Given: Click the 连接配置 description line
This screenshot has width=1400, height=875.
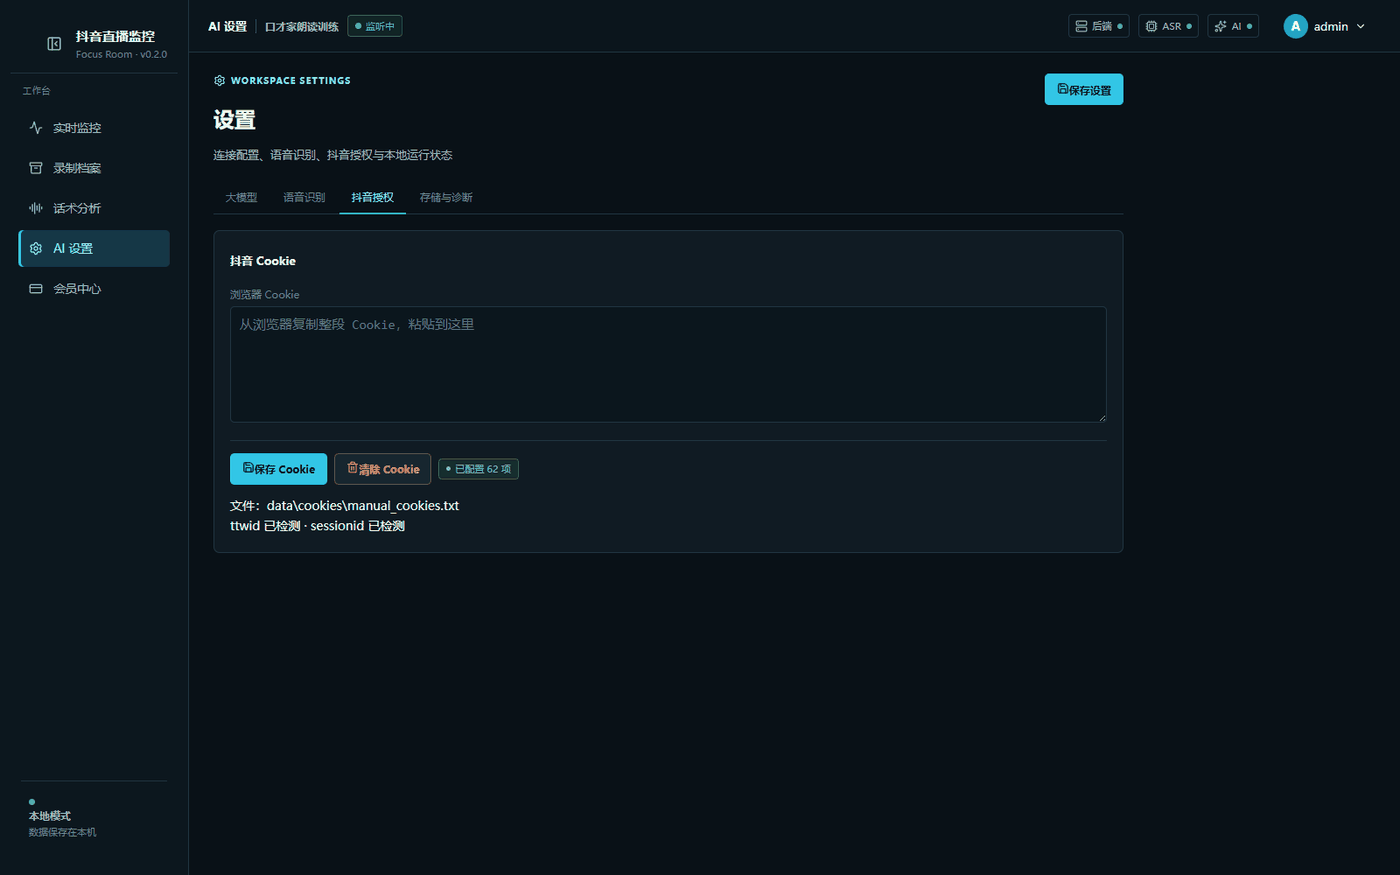Looking at the screenshot, I should pos(333,155).
